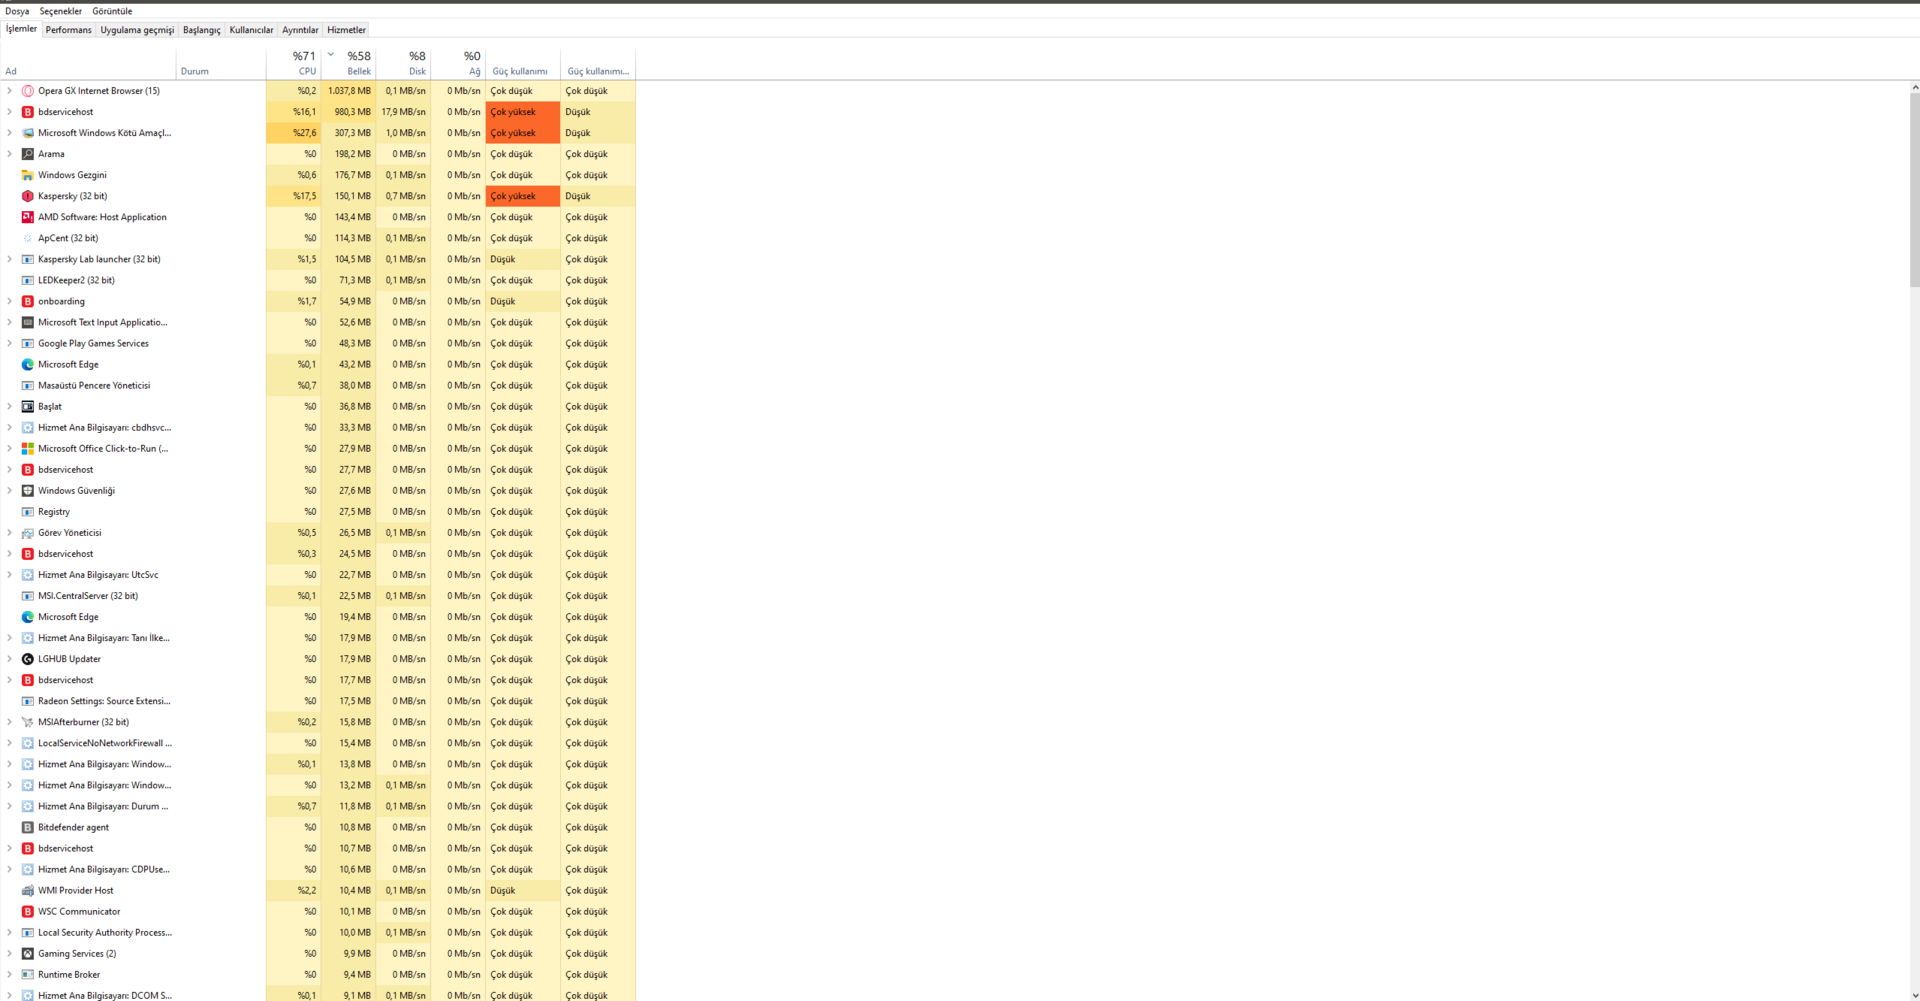Screen dimensions: 1920x1001
Task: Click the vertical scrollbar thumb of the process list
Action: (x=1914, y=190)
